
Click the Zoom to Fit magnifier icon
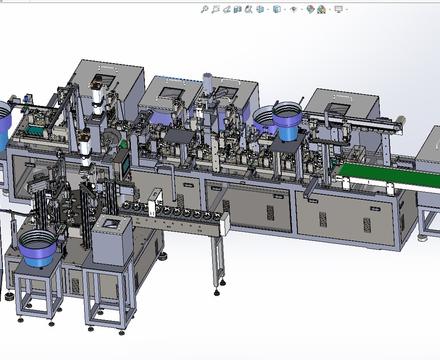(204, 9)
